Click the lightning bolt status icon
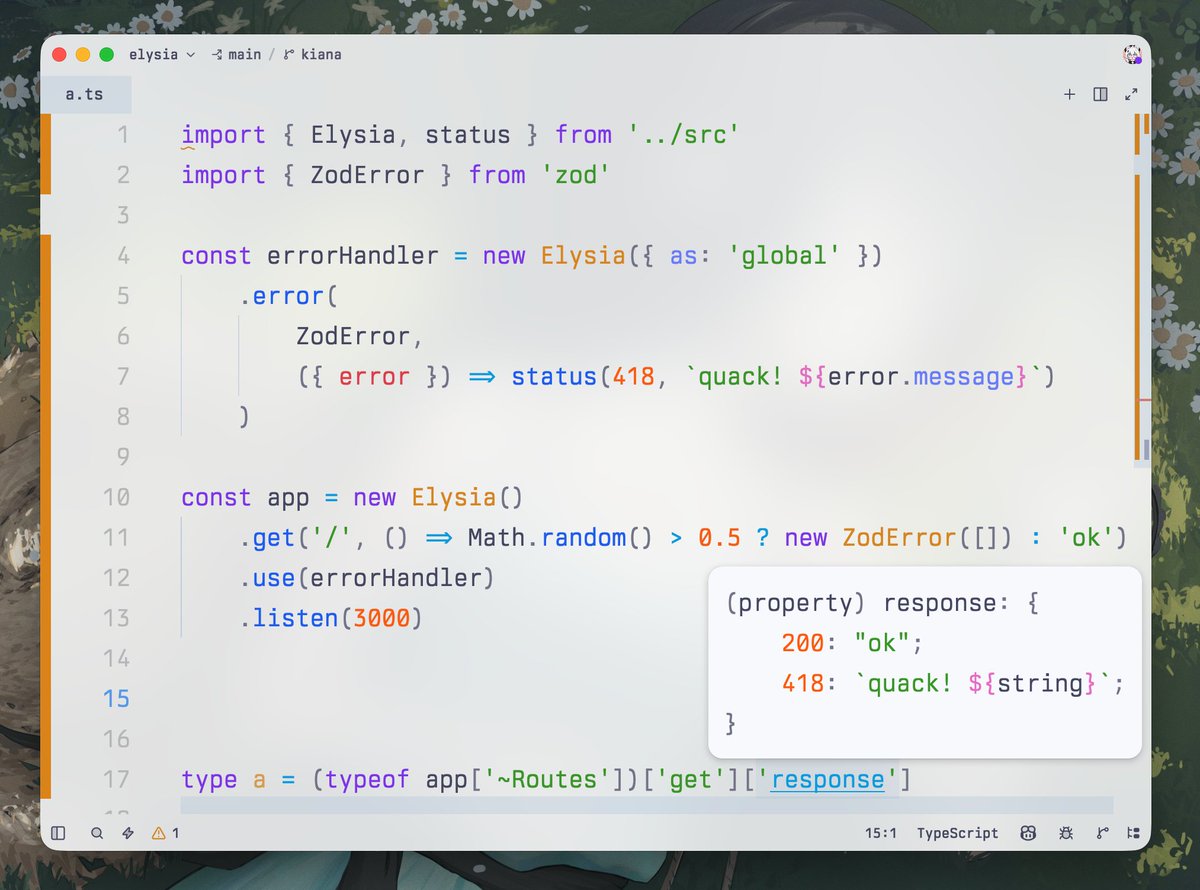 click(x=127, y=832)
